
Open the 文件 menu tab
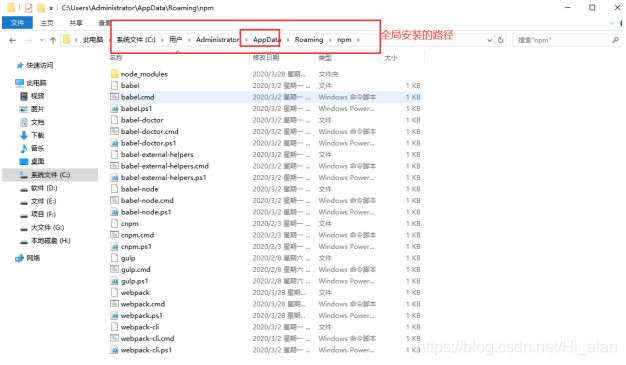(x=17, y=23)
